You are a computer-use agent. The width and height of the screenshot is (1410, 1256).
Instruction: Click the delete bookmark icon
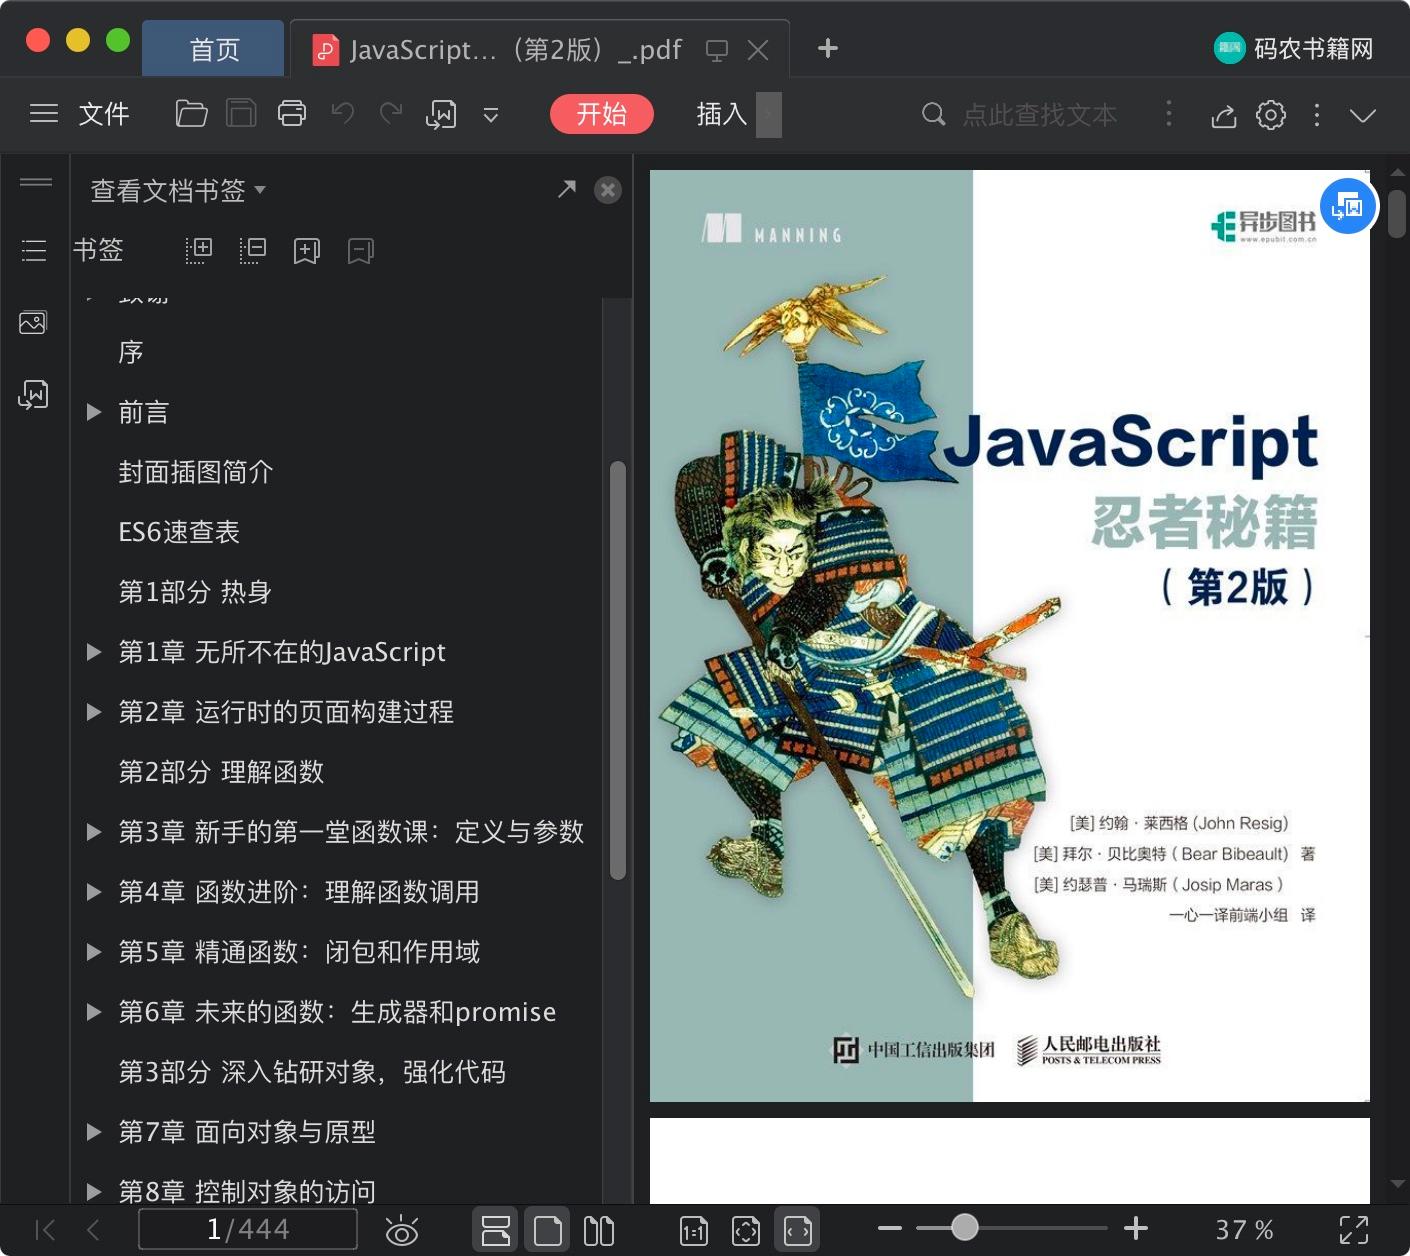(361, 250)
